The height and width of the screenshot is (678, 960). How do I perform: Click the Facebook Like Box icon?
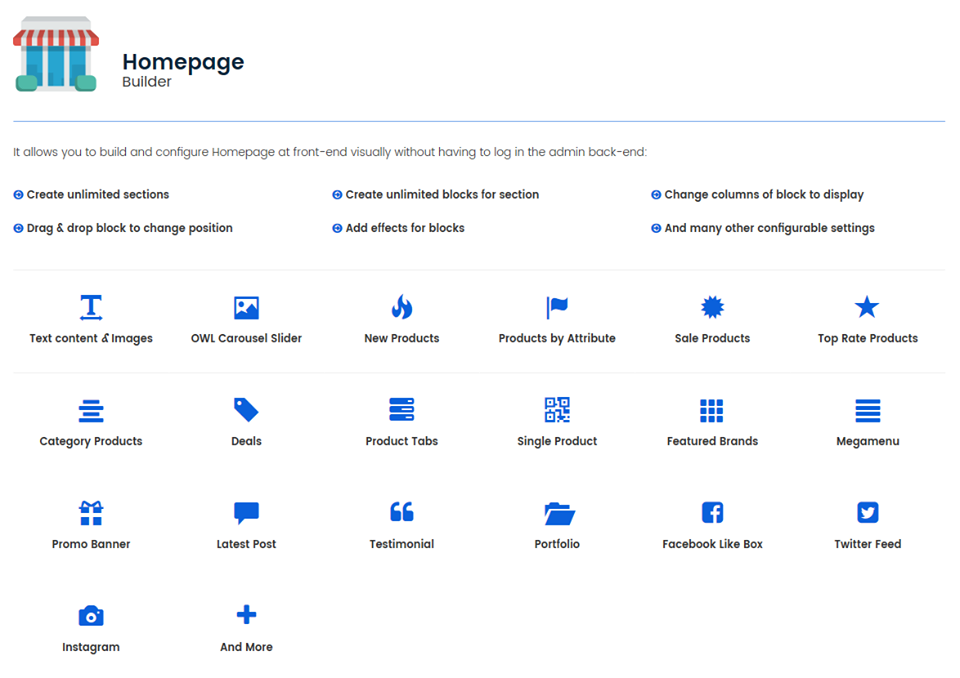coord(712,512)
